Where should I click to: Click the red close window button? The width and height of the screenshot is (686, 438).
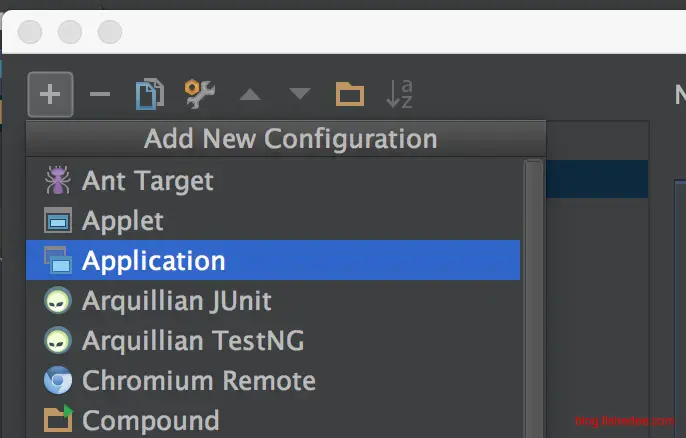30,31
